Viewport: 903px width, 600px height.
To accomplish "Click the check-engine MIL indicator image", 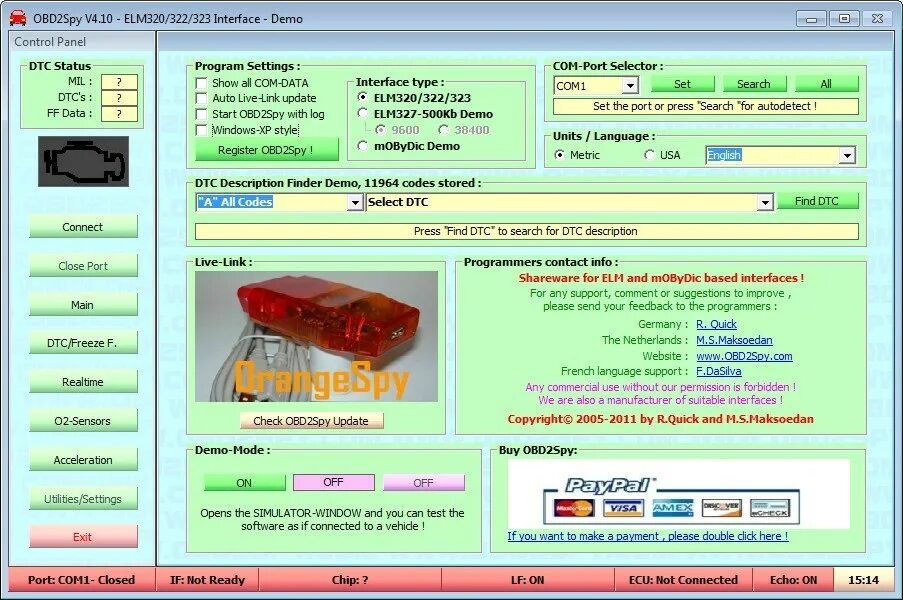I will (x=84, y=161).
